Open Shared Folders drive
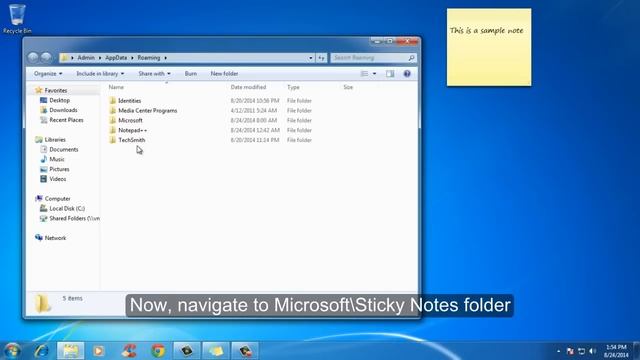 [x=74, y=218]
